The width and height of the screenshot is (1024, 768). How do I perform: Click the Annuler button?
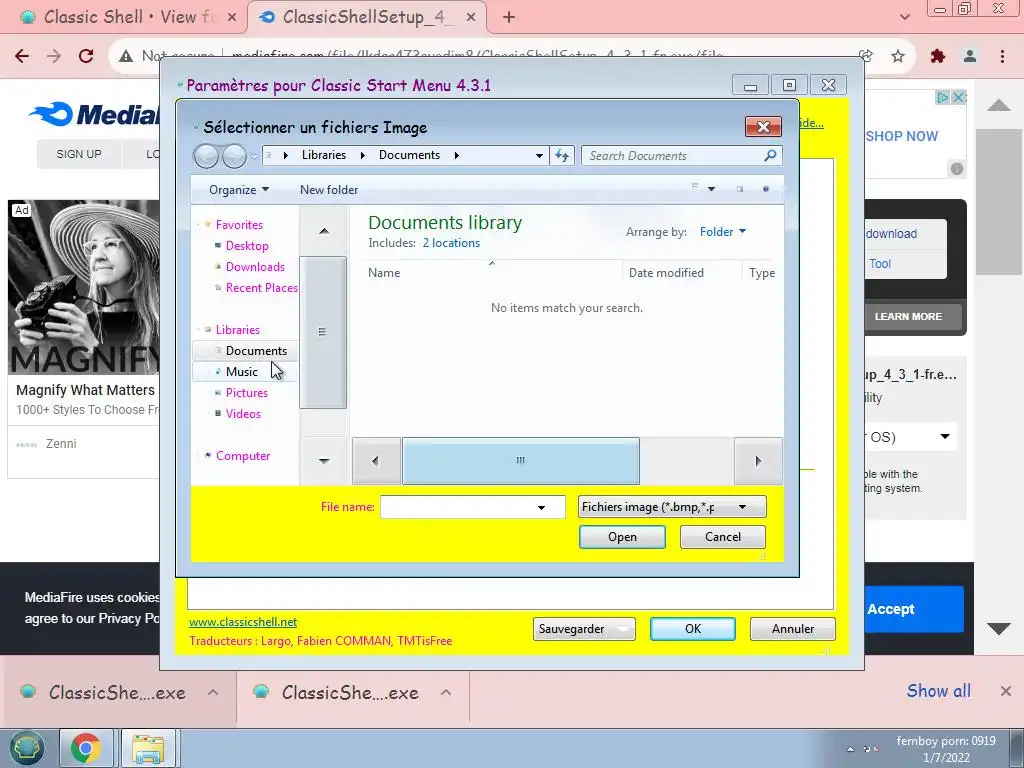(x=793, y=629)
